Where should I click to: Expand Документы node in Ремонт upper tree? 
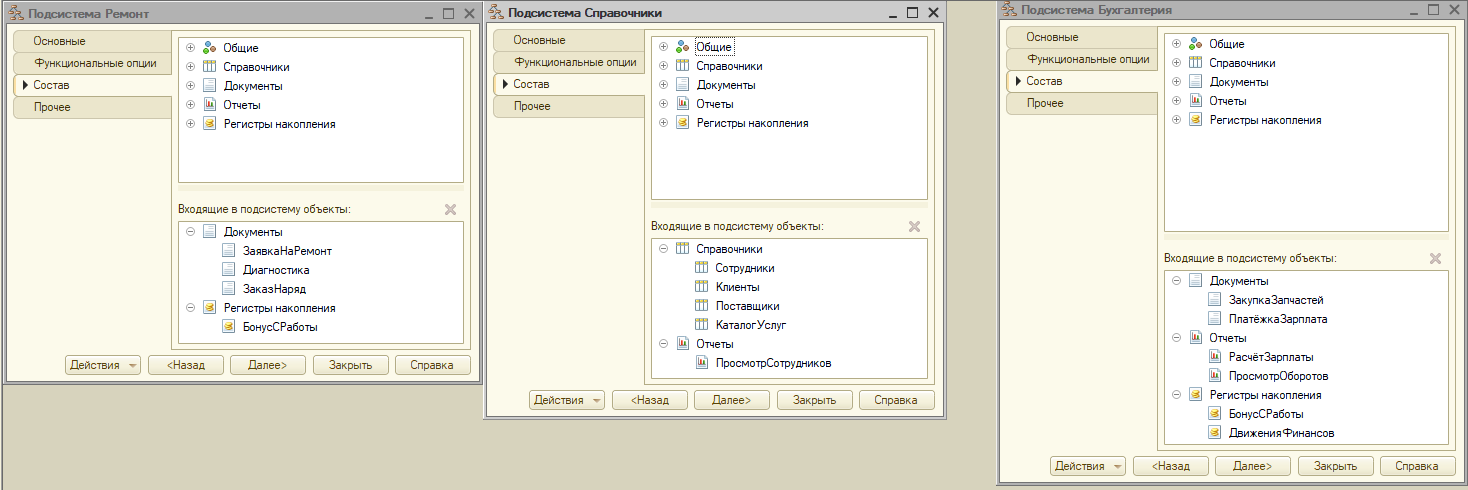click(190, 86)
